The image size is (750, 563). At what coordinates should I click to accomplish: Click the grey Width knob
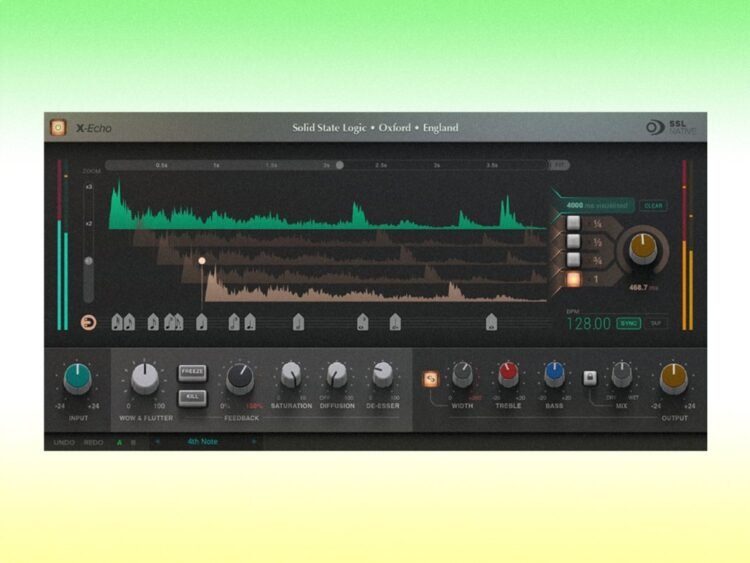(x=463, y=375)
